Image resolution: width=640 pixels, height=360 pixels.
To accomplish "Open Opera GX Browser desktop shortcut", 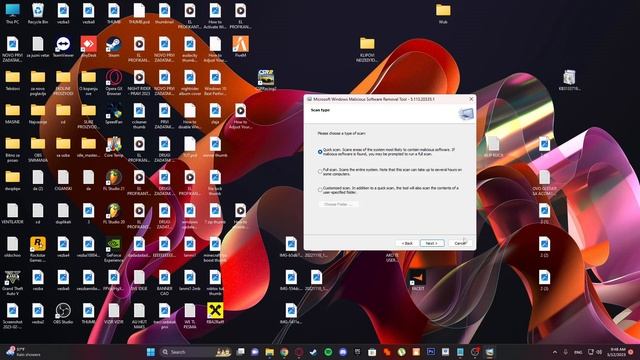I will (114, 83).
